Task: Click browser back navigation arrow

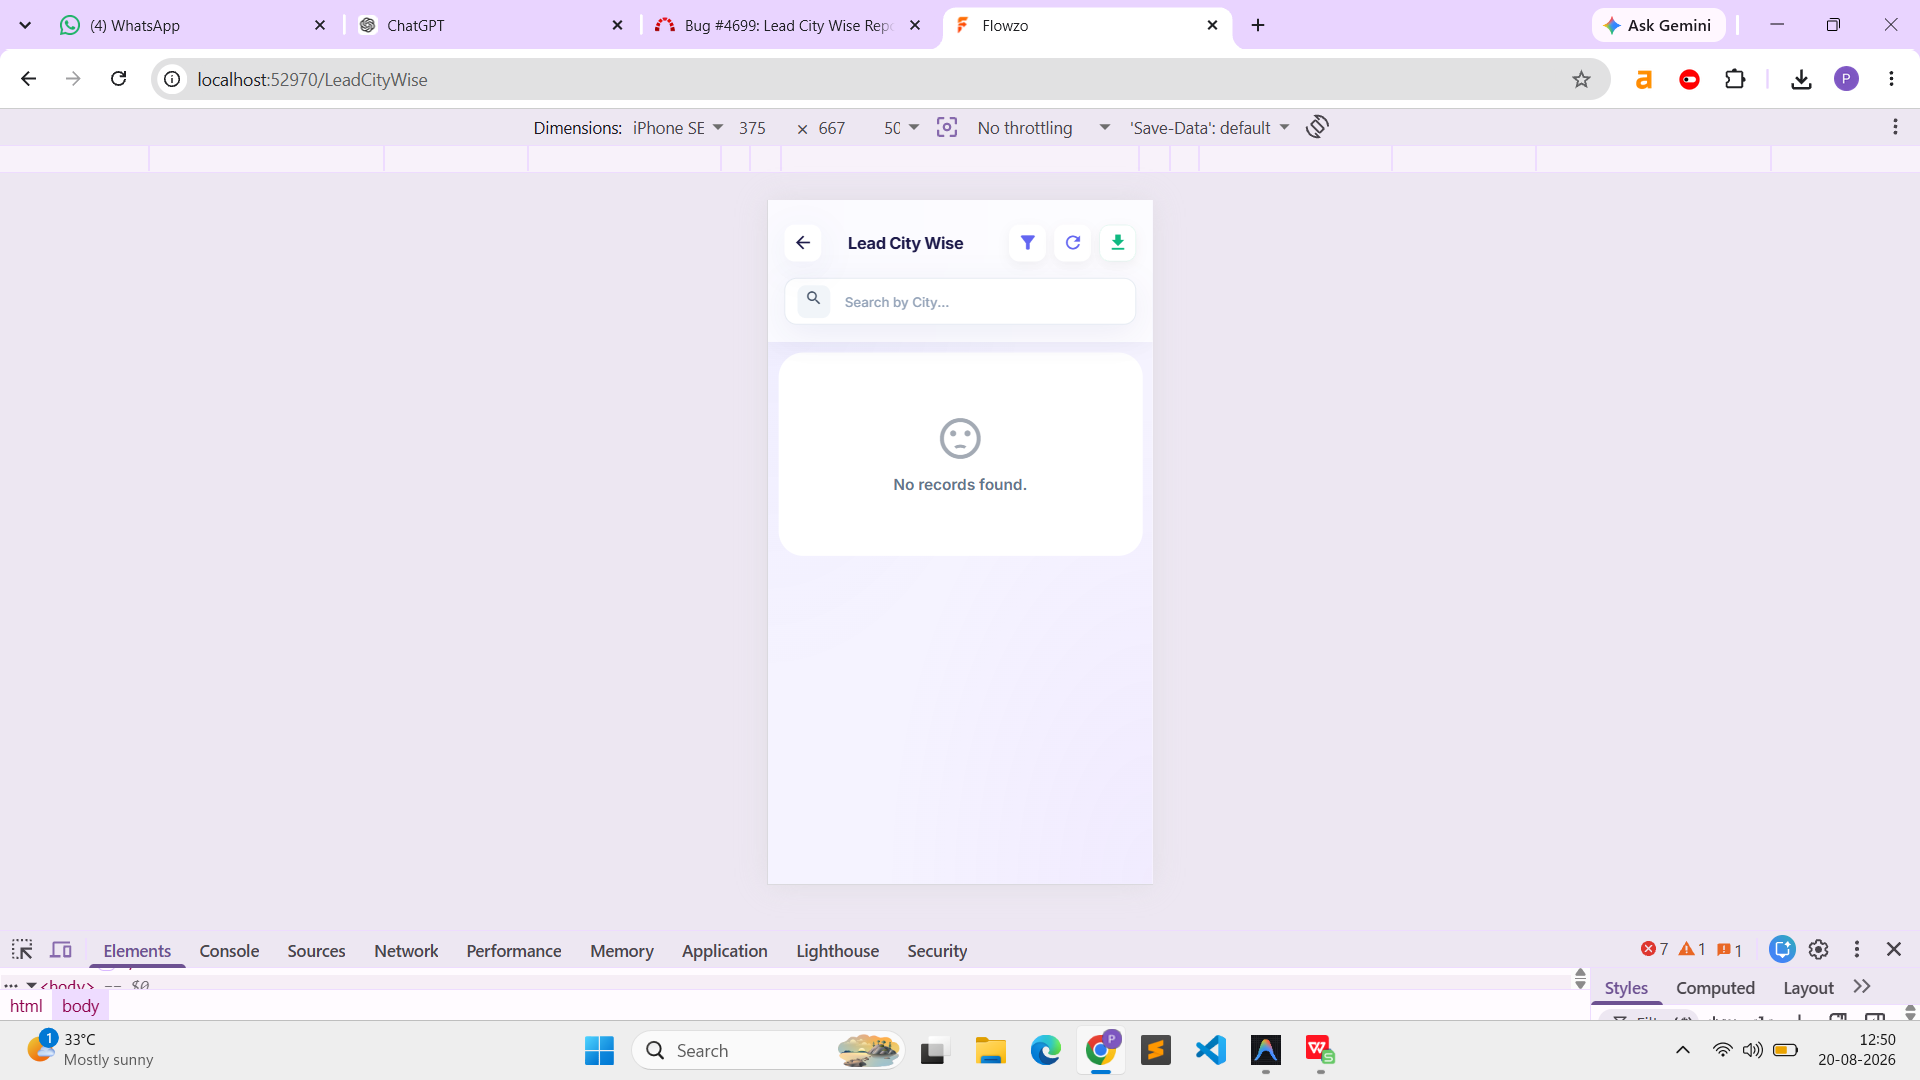Action: pyautogui.click(x=28, y=79)
